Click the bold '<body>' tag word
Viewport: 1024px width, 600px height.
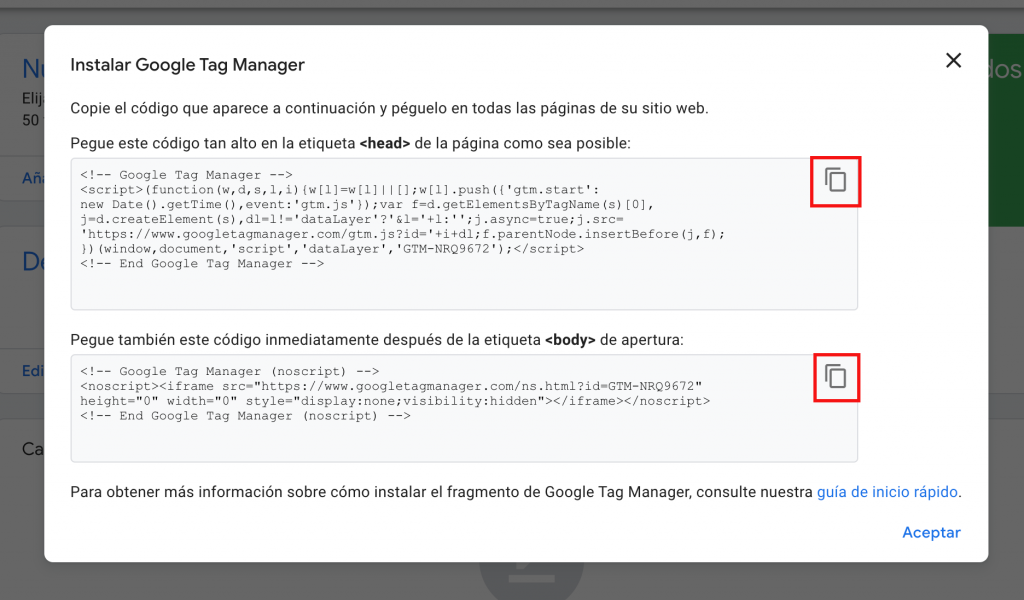(569, 340)
